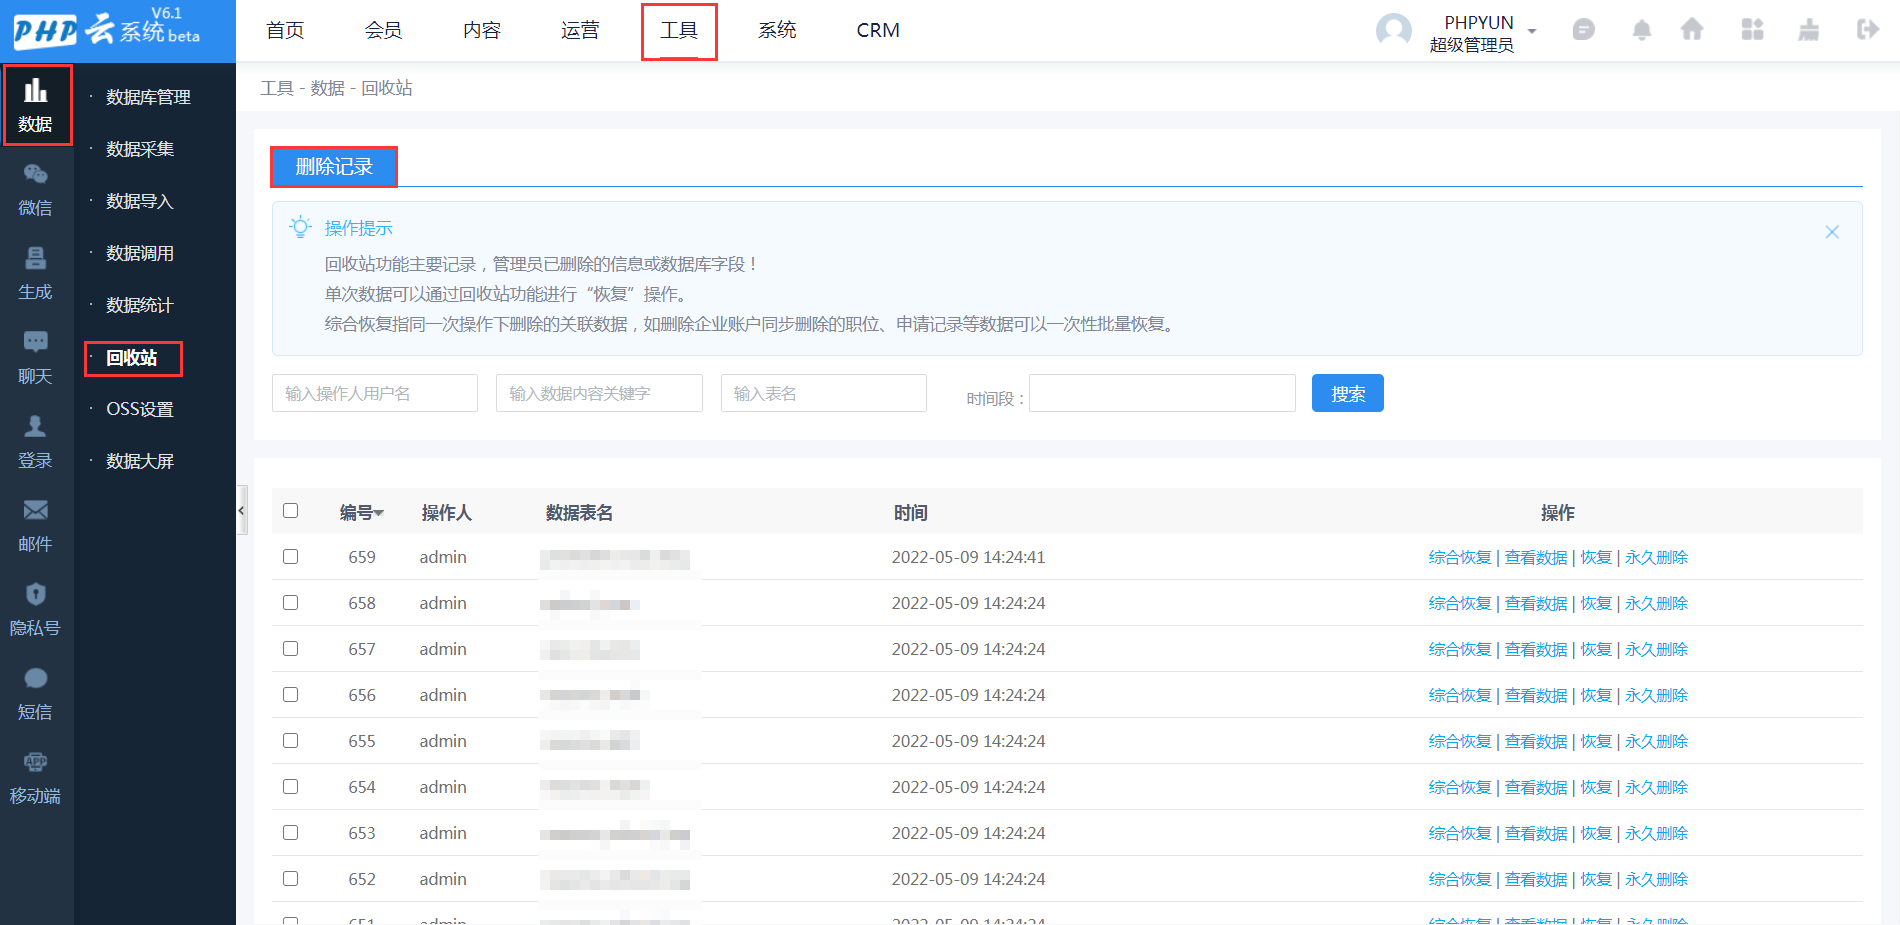Click 恢复 for record 657
This screenshot has height=925, width=1900.
pos(1596,649)
